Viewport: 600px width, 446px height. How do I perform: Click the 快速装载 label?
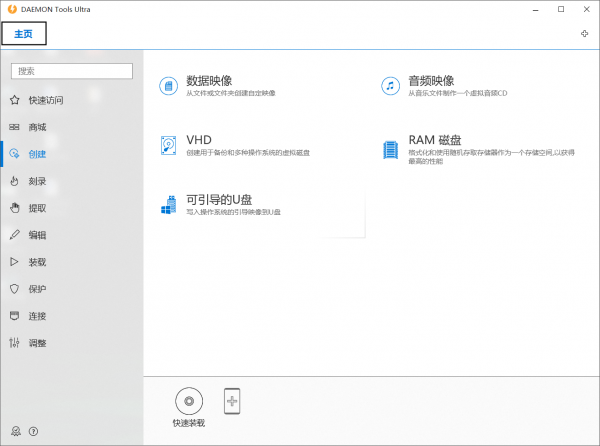click(189, 423)
